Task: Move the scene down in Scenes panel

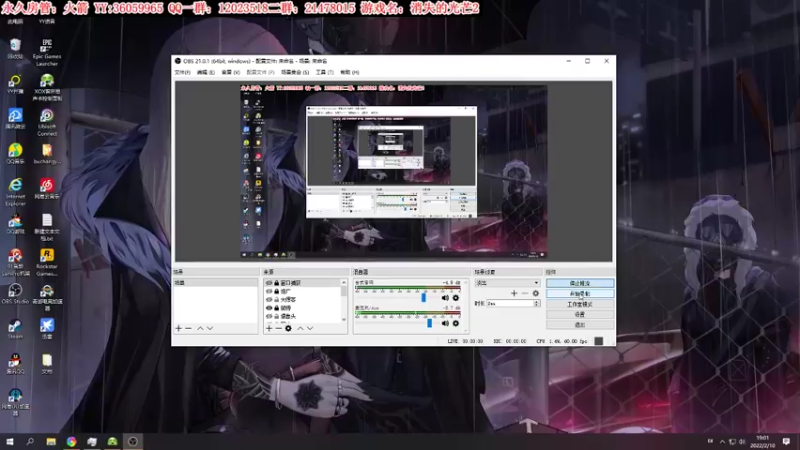Action: (210, 328)
